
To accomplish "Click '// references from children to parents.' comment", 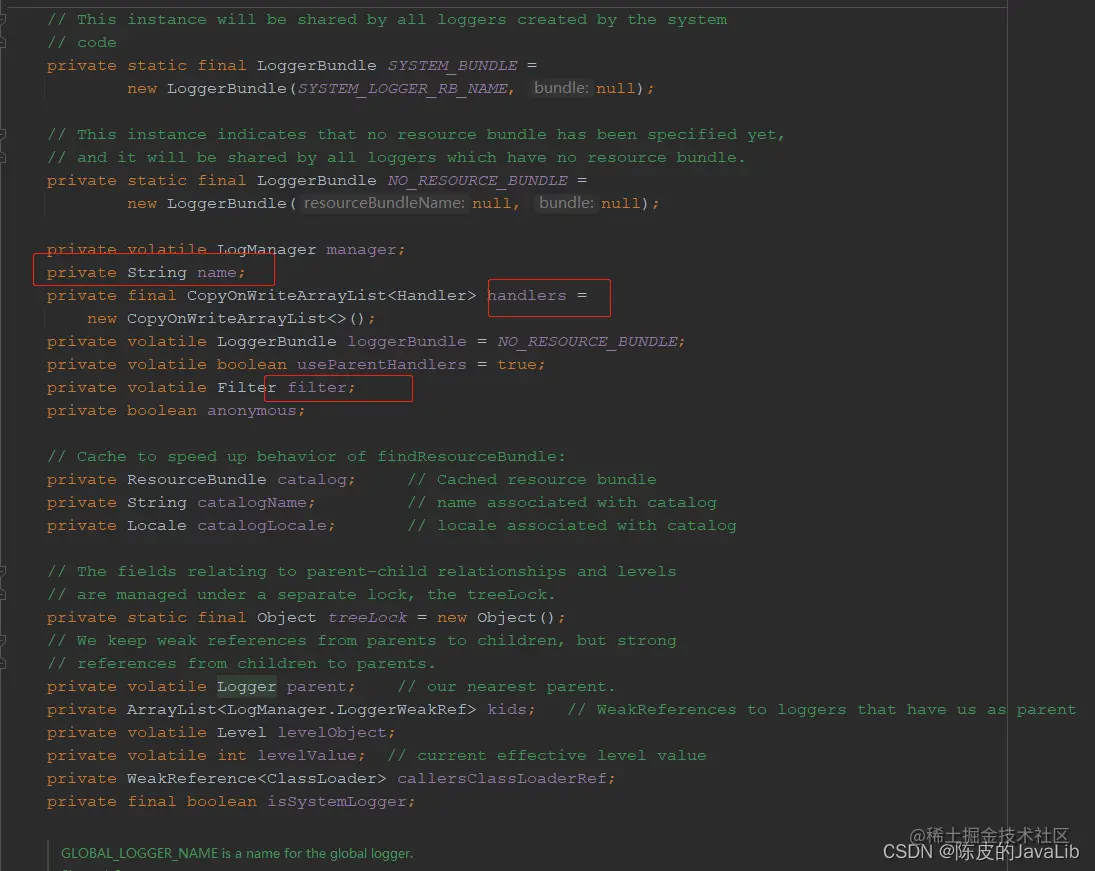I will click(x=242, y=664).
